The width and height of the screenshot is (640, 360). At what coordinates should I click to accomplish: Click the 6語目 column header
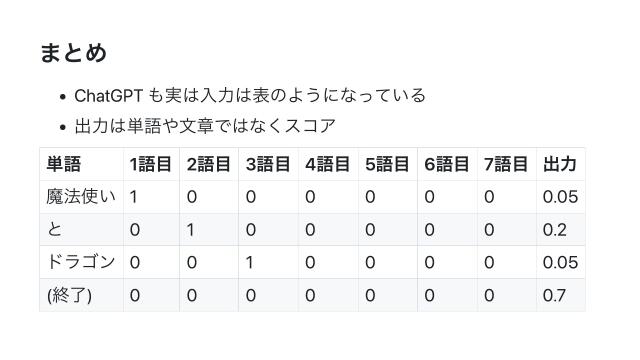447,164
